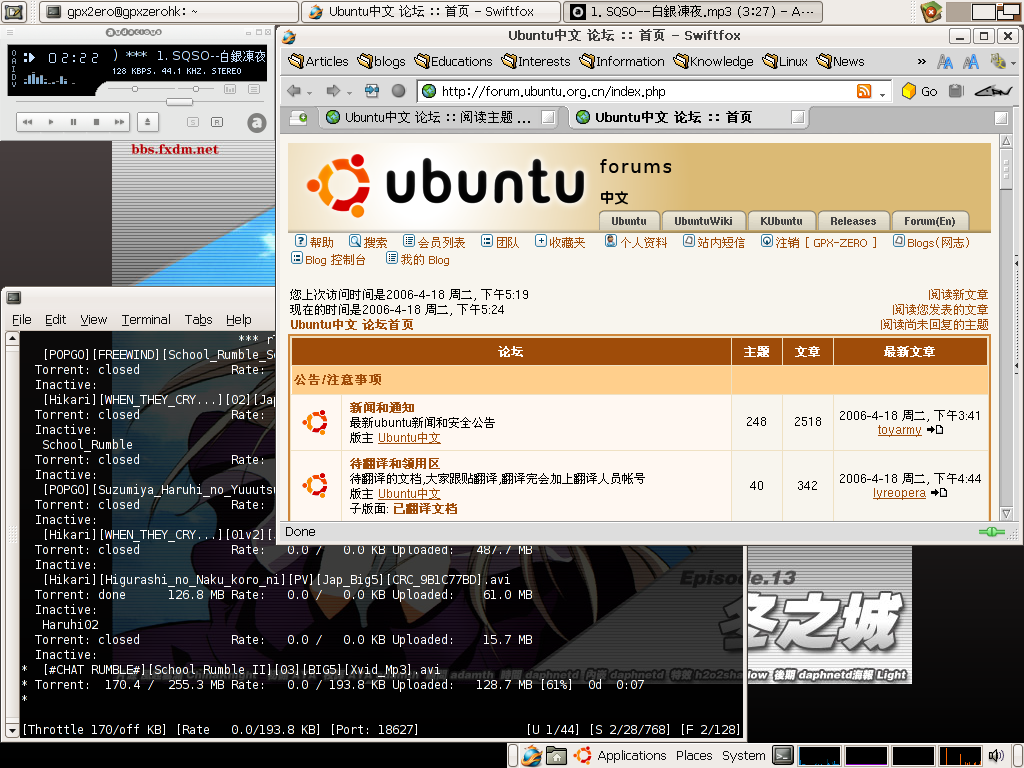Open the Audacious main menu icon at top-left
This screenshot has height=768, width=1024.
point(10,32)
